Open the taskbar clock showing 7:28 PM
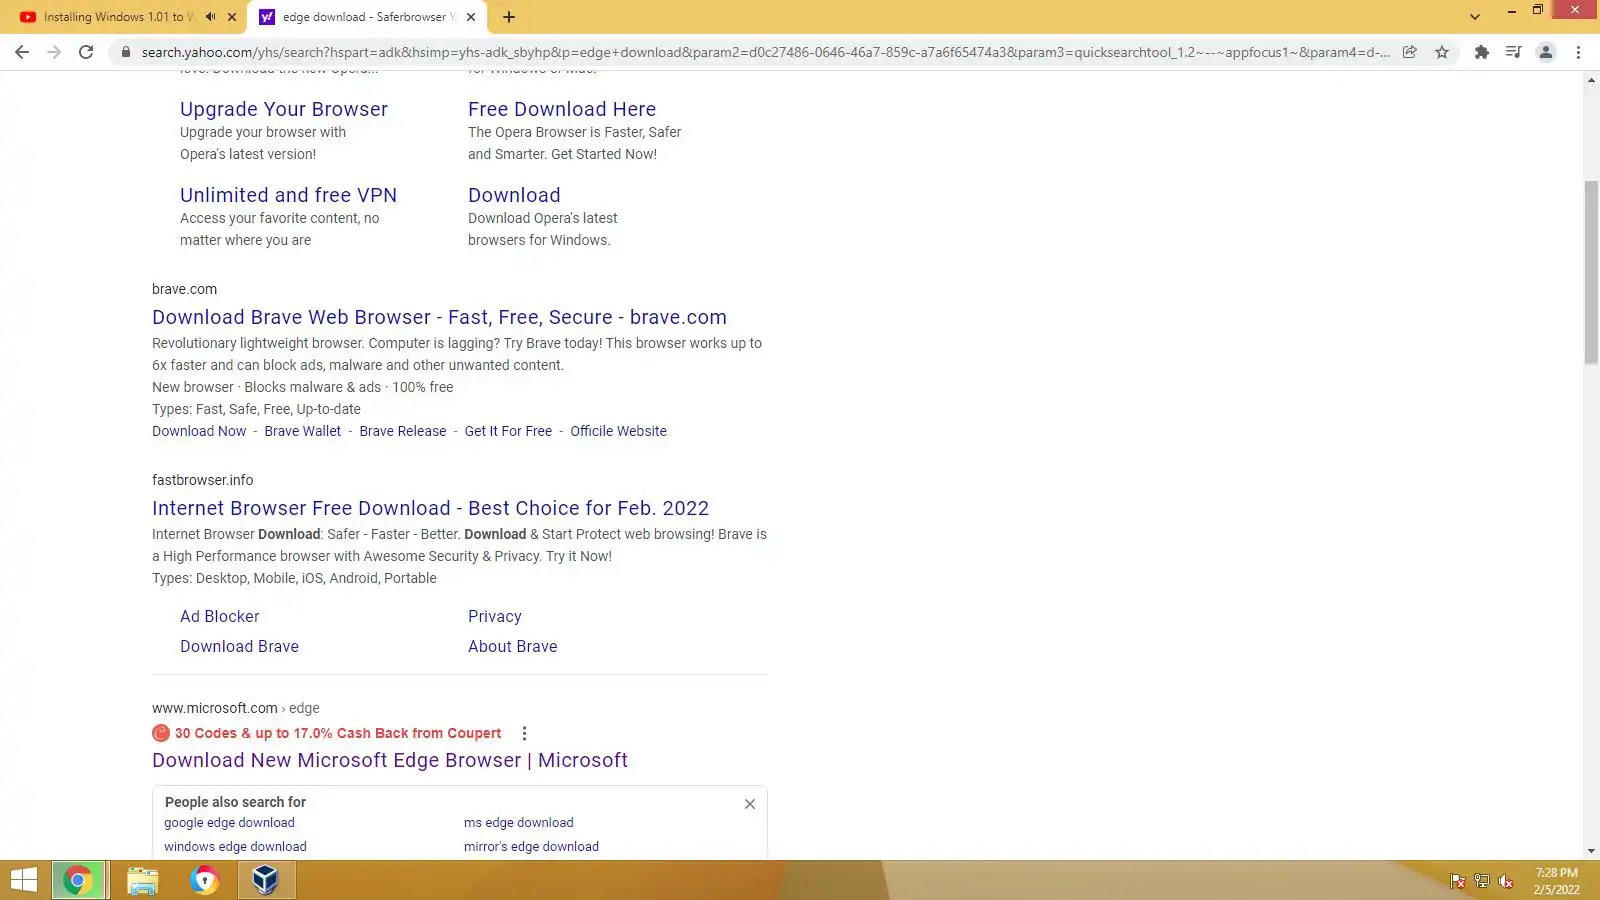Image resolution: width=1600 pixels, height=900 pixels. 1557,881
